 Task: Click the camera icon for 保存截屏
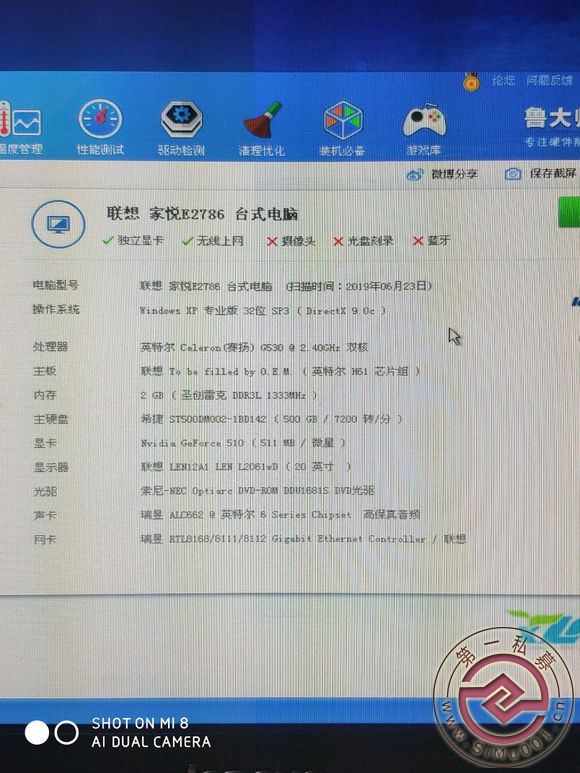[513, 174]
